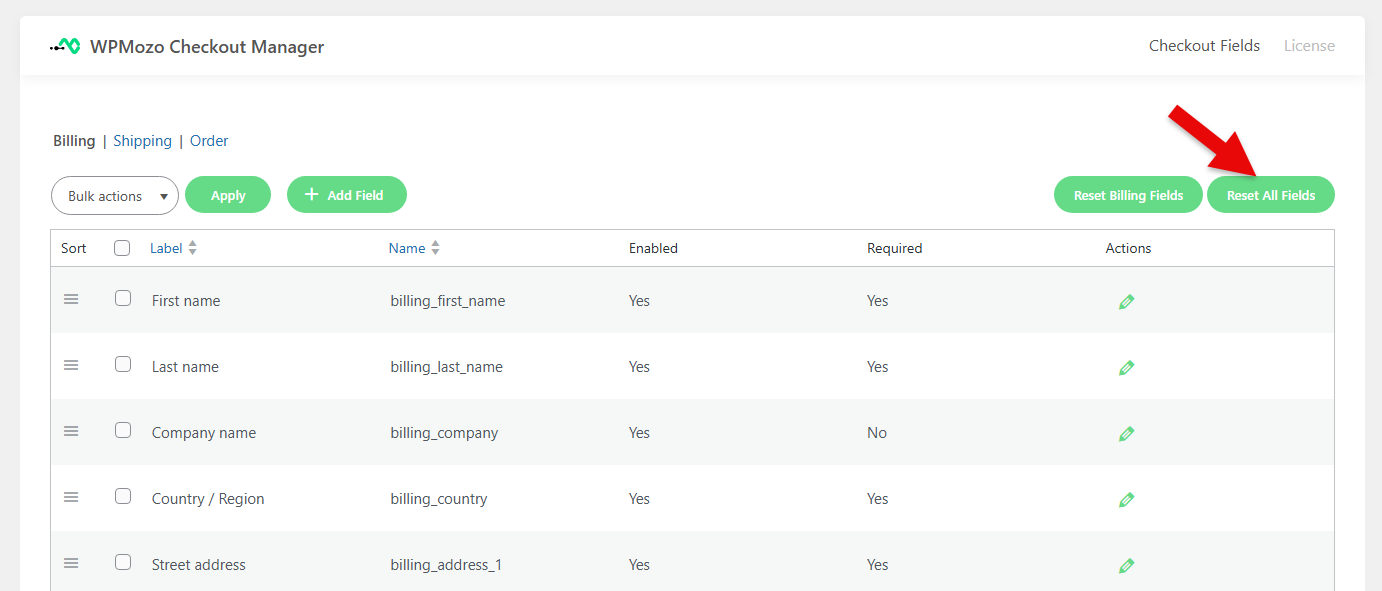The width and height of the screenshot is (1382, 591).
Task: Click the Street address label cell
Action: pos(199,565)
